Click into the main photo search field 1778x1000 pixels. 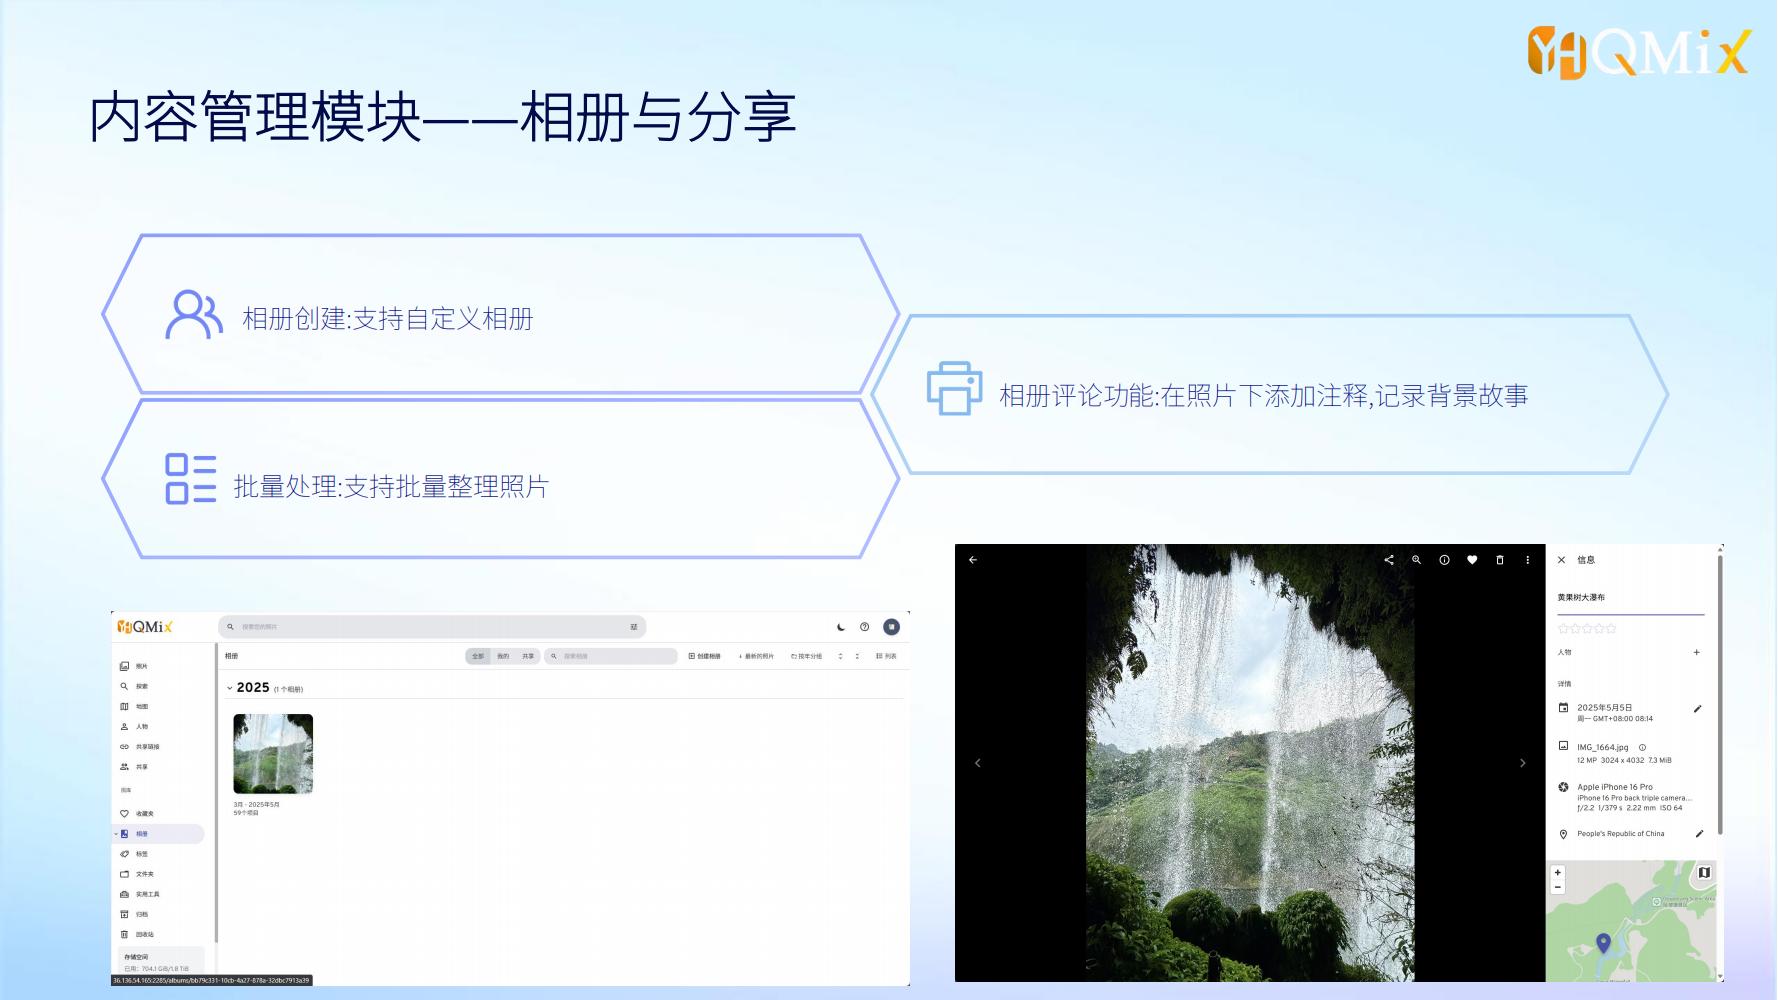430,627
